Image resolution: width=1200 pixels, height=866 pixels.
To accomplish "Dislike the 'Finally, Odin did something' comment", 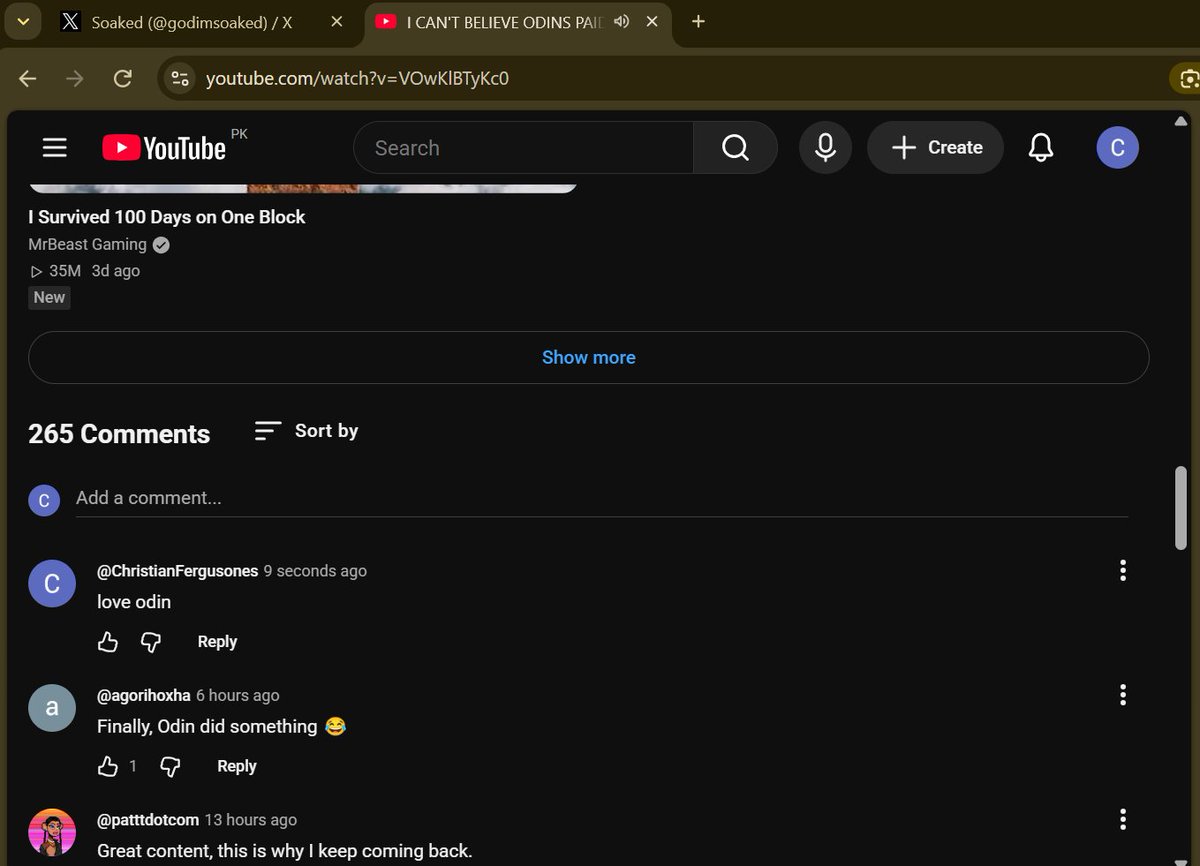I will (x=171, y=766).
